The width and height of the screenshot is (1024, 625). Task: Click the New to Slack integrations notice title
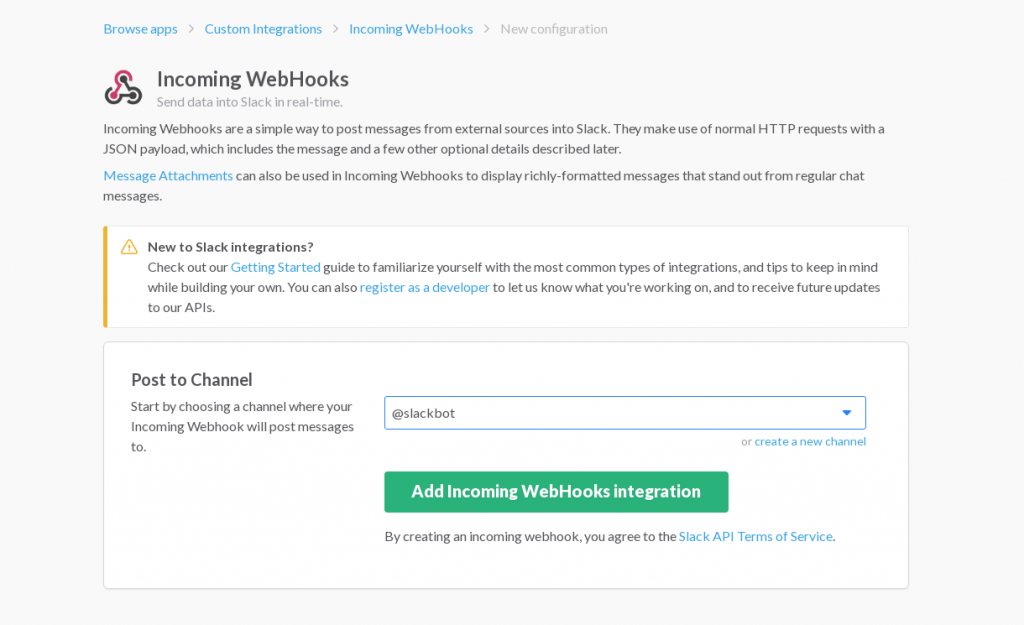pyautogui.click(x=230, y=247)
